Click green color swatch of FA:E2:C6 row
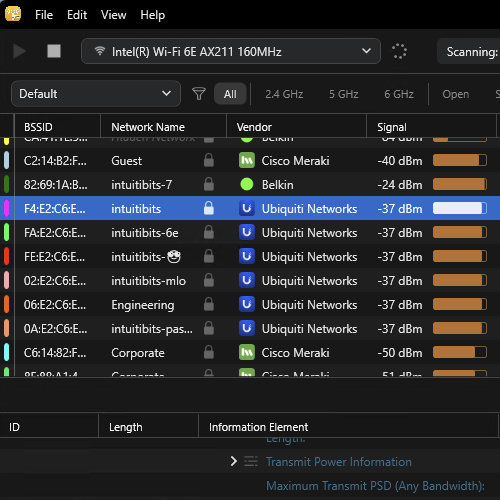Screen dimensions: 500x500 [x=6, y=232]
